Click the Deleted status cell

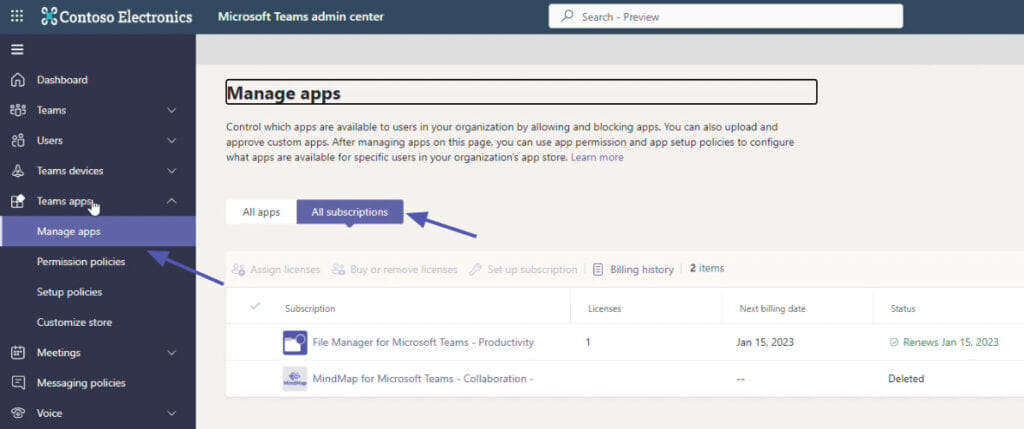point(906,379)
